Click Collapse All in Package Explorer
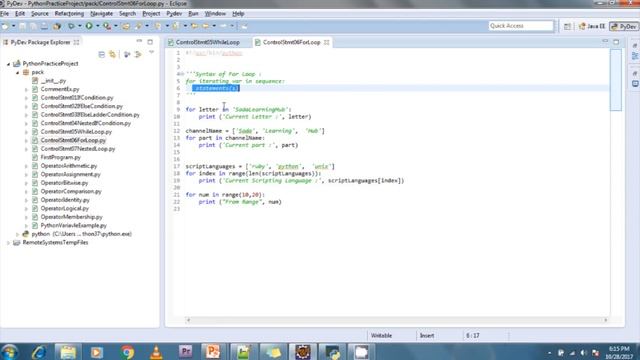Viewport: 640px width, 360px height. coord(102,54)
